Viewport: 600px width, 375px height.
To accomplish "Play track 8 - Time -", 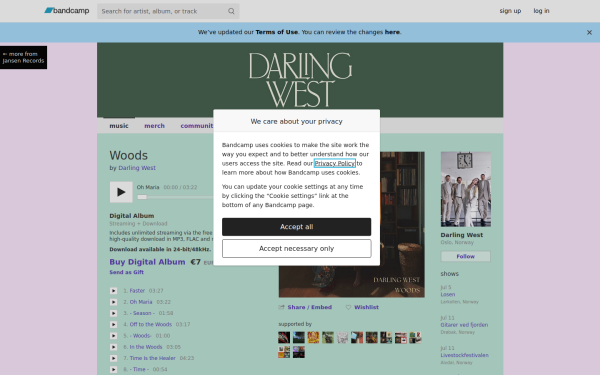I will [113, 369].
